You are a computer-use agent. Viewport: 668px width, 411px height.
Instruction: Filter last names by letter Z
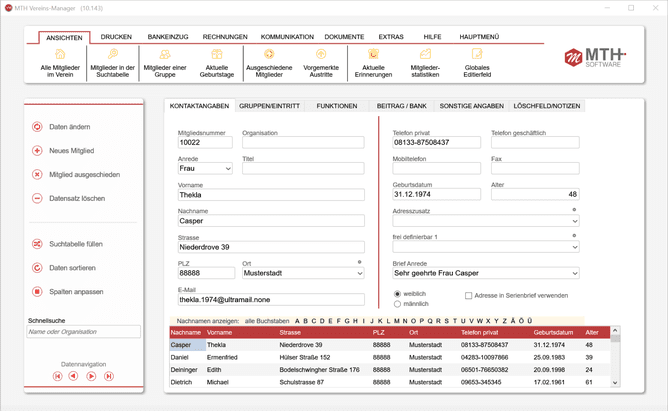click(504, 321)
